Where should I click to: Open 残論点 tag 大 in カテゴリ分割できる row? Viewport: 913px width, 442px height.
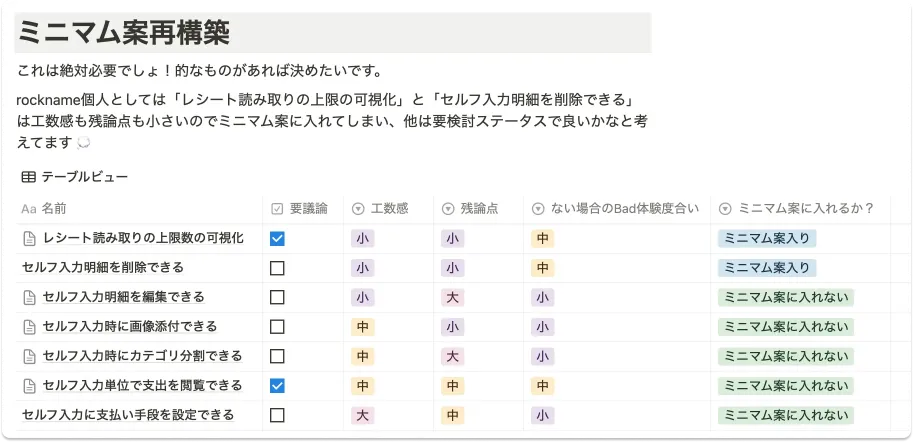[x=452, y=356]
